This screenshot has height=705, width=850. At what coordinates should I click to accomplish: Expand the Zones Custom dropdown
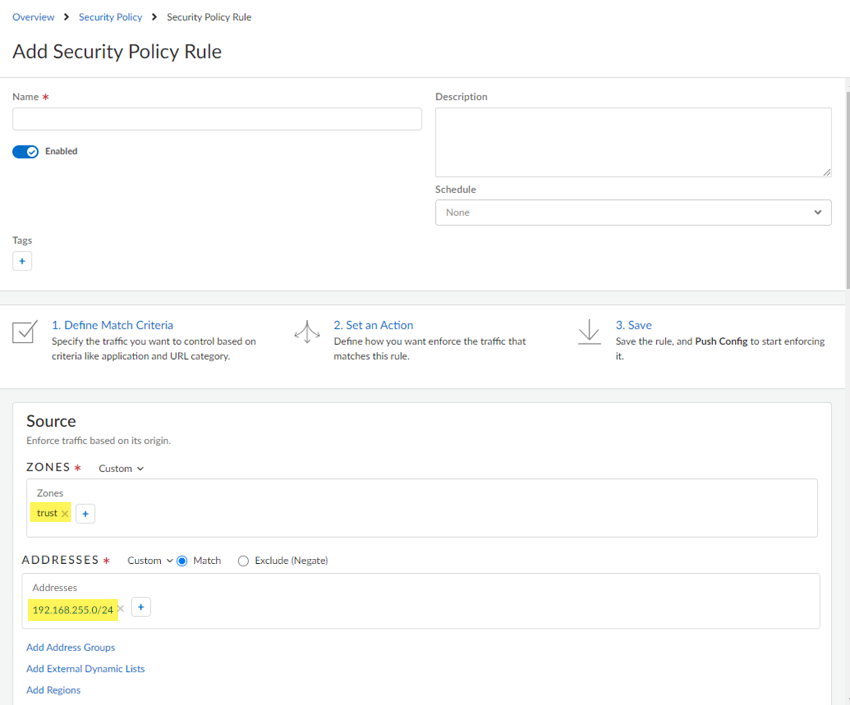(x=121, y=468)
